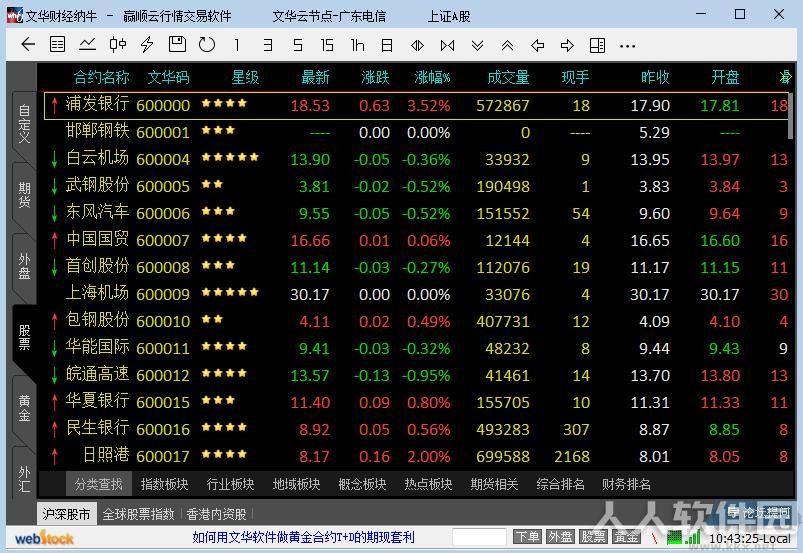Select the 日照港 600017 row
Viewport: 803px width, 553px height.
coord(416,456)
